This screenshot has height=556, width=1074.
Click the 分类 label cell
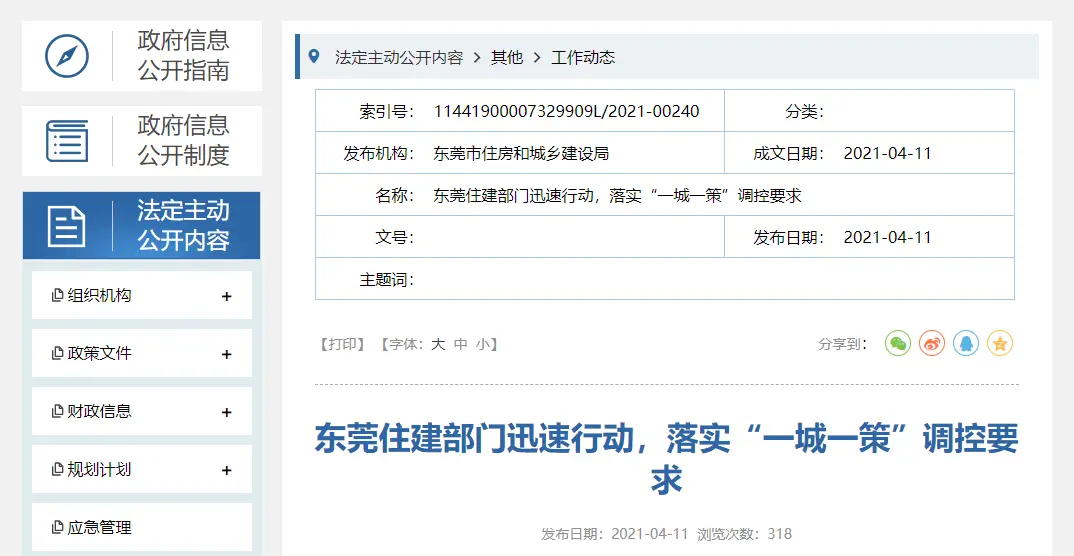(805, 111)
